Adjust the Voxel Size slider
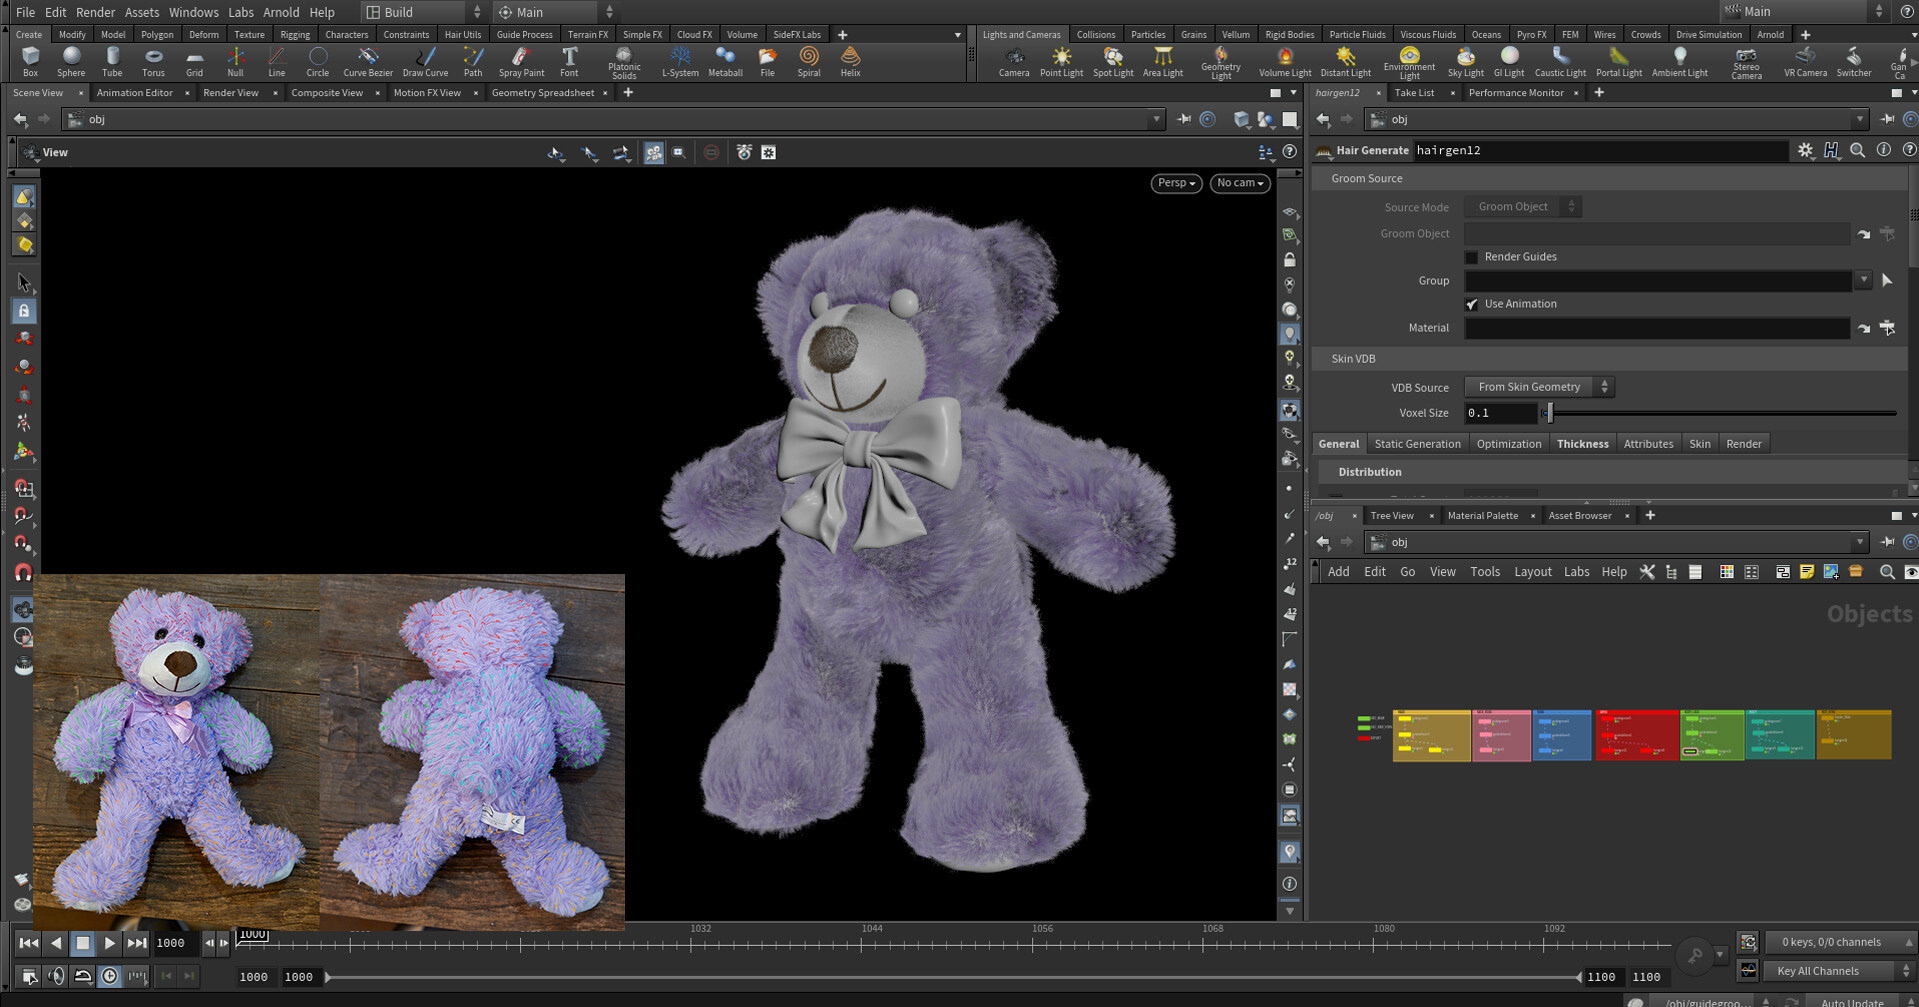The width and height of the screenshot is (1919, 1007). click(1720, 413)
